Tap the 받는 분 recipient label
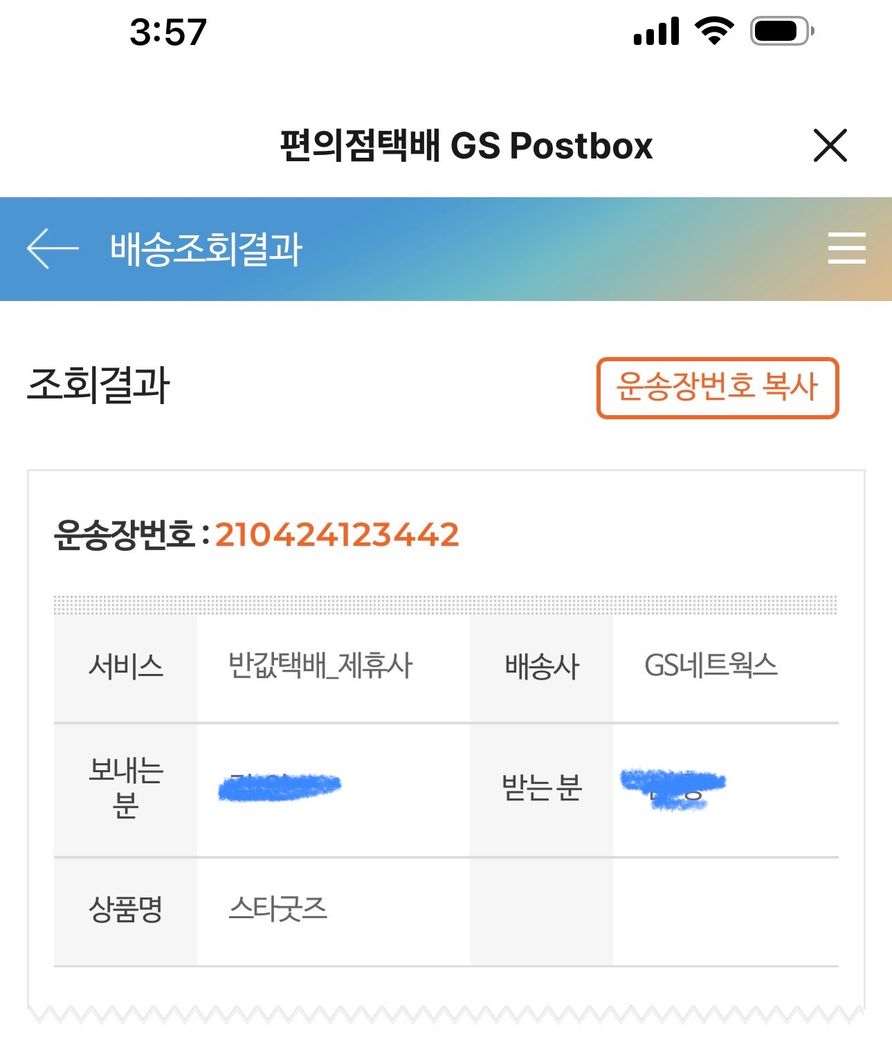Image resolution: width=892 pixels, height=1040 pixels. (541, 789)
